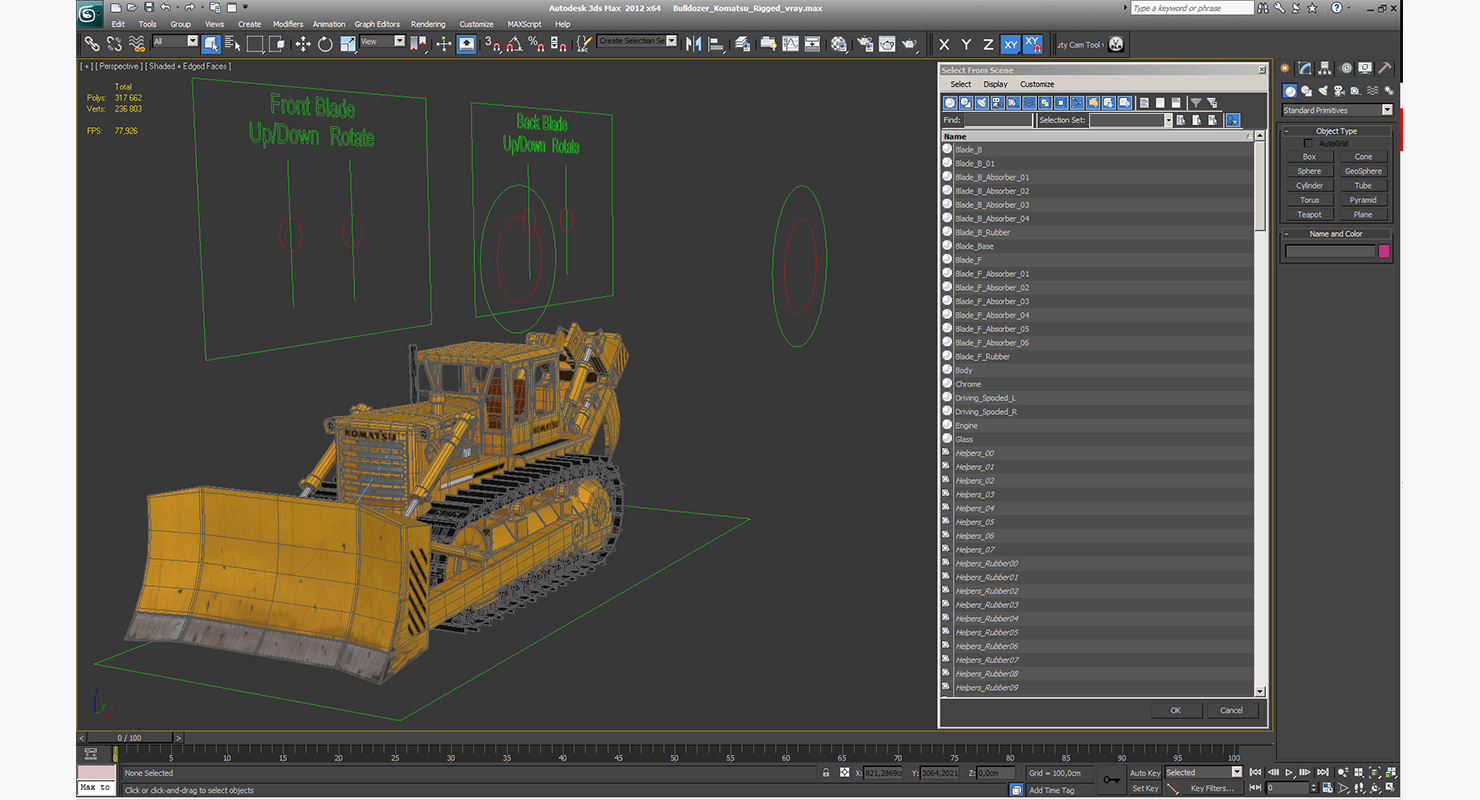Sort list by Name column header

pos(1097,136)
